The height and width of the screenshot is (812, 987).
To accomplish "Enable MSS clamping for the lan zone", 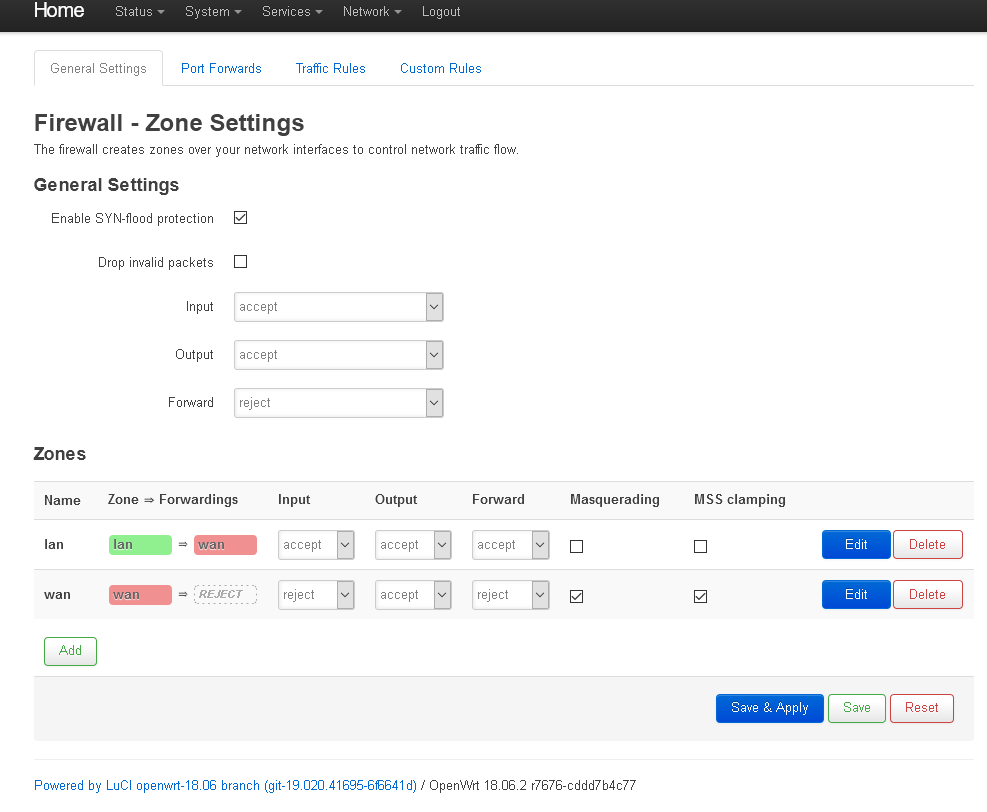I will pyautogui.click(x=701, y=546).
